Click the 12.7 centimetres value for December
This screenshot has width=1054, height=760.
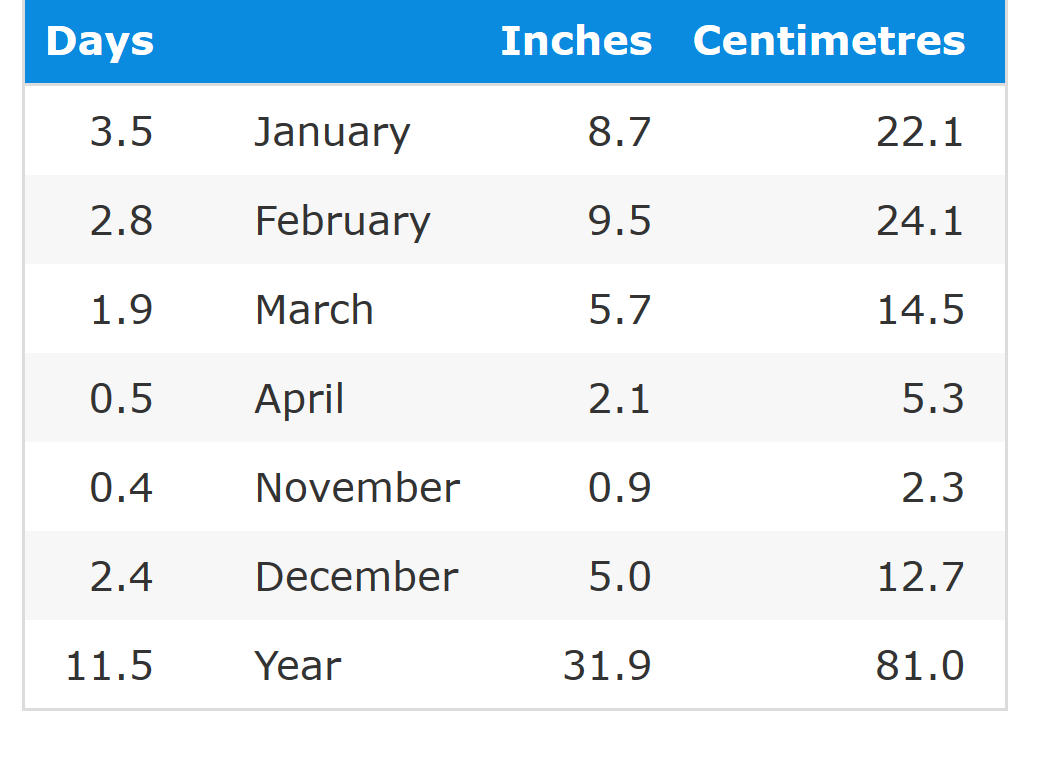point(920,577)
